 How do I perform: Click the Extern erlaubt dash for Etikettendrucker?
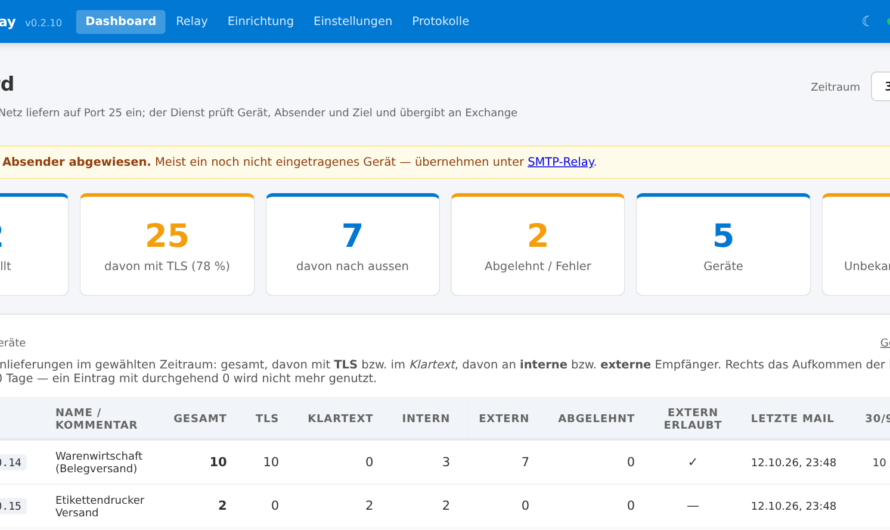click(692, 506)
